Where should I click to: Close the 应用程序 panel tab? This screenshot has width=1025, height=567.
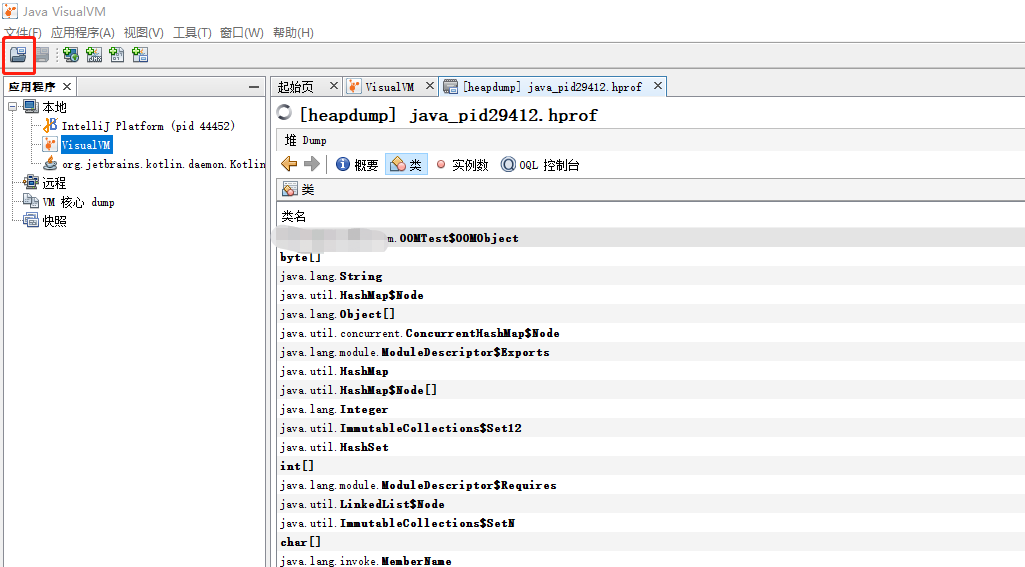(67, 86)
